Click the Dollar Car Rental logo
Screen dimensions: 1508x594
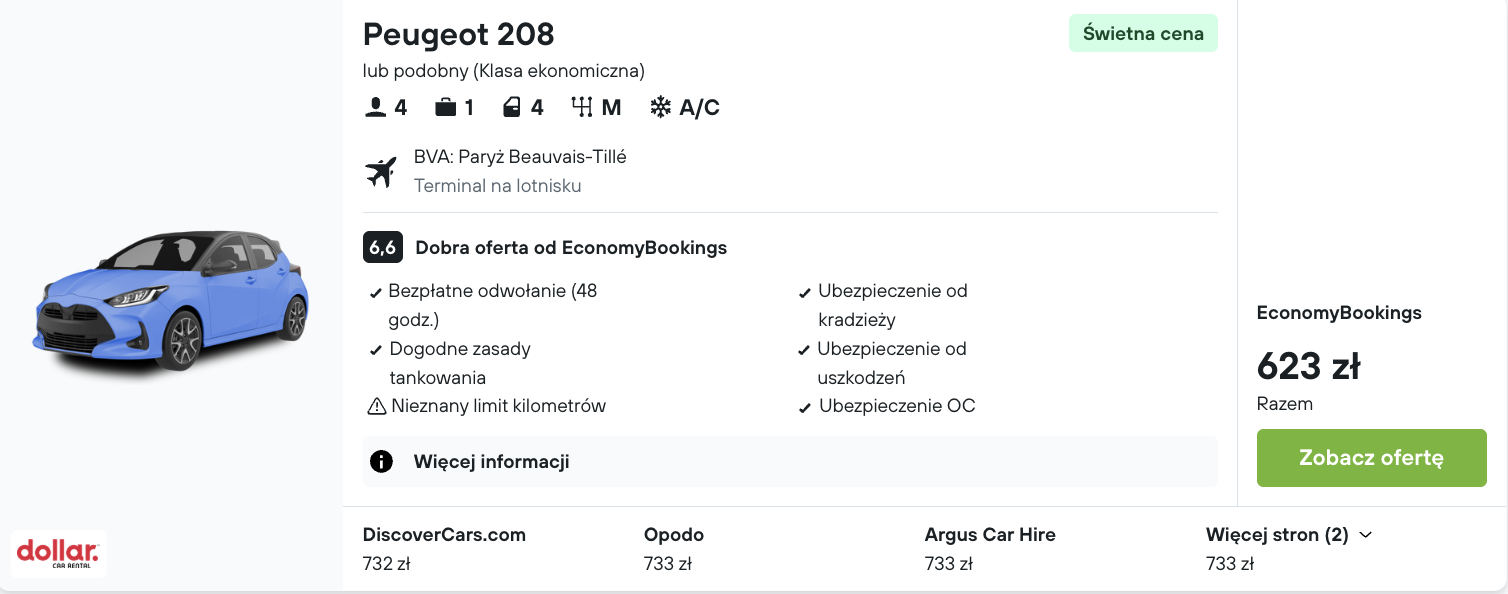(x=59, y=553)
